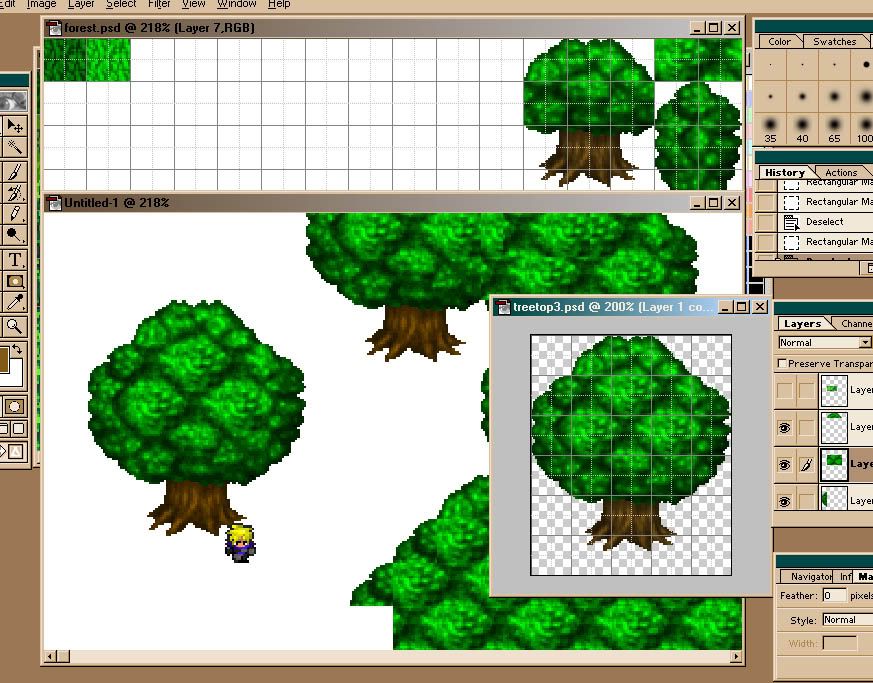Image resolution: width=873 pixels, height=683 pixels.
Task: Click the Jump To application button in toolbox
Action: pyautogui.click(x=13, y=451)
